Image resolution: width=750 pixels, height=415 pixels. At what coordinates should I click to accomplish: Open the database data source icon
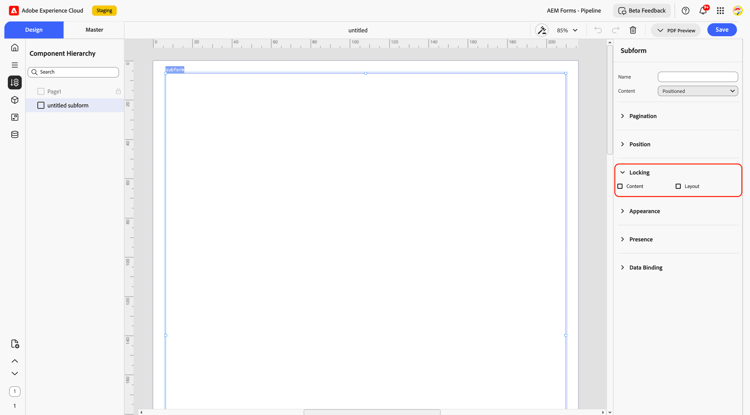15,135
